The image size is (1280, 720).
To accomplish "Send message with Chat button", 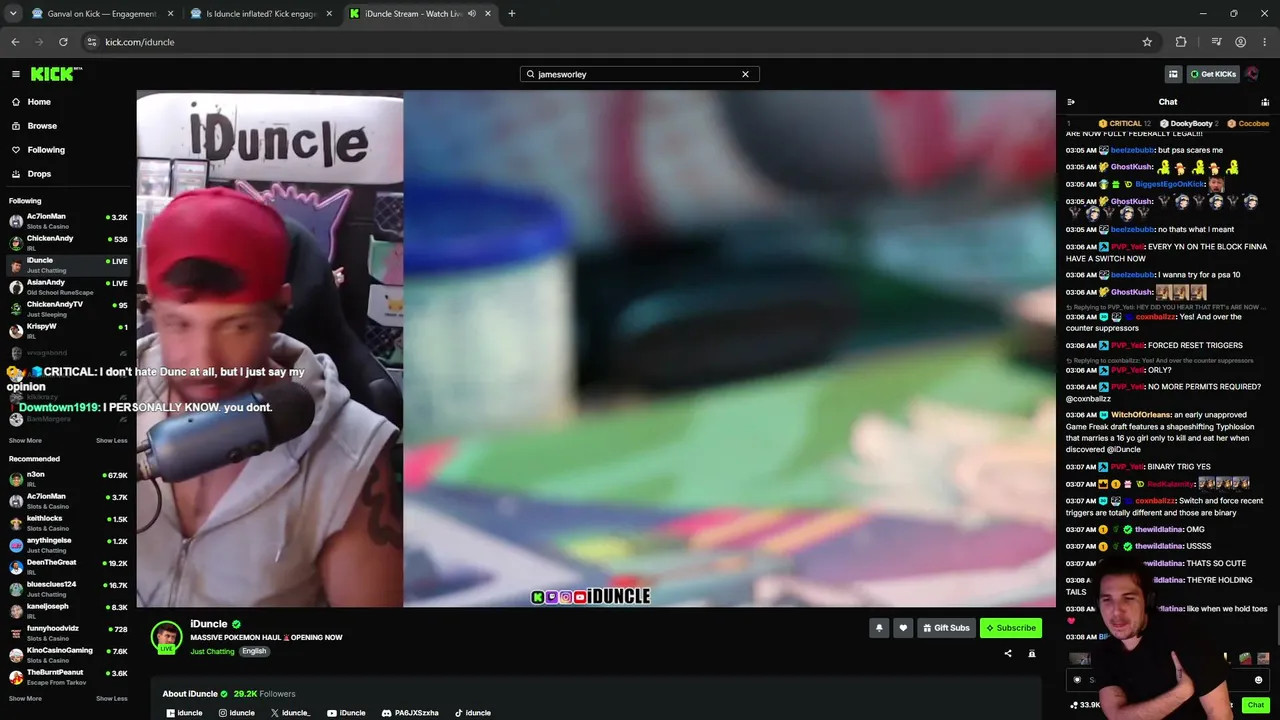I will [x=1256, y=705].
